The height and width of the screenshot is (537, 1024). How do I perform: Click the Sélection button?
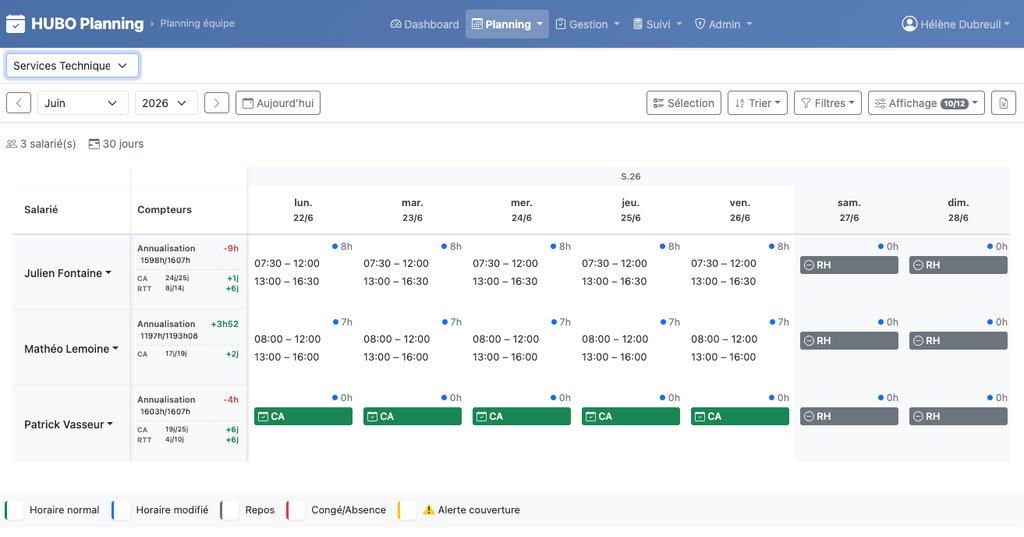[684, 103]
